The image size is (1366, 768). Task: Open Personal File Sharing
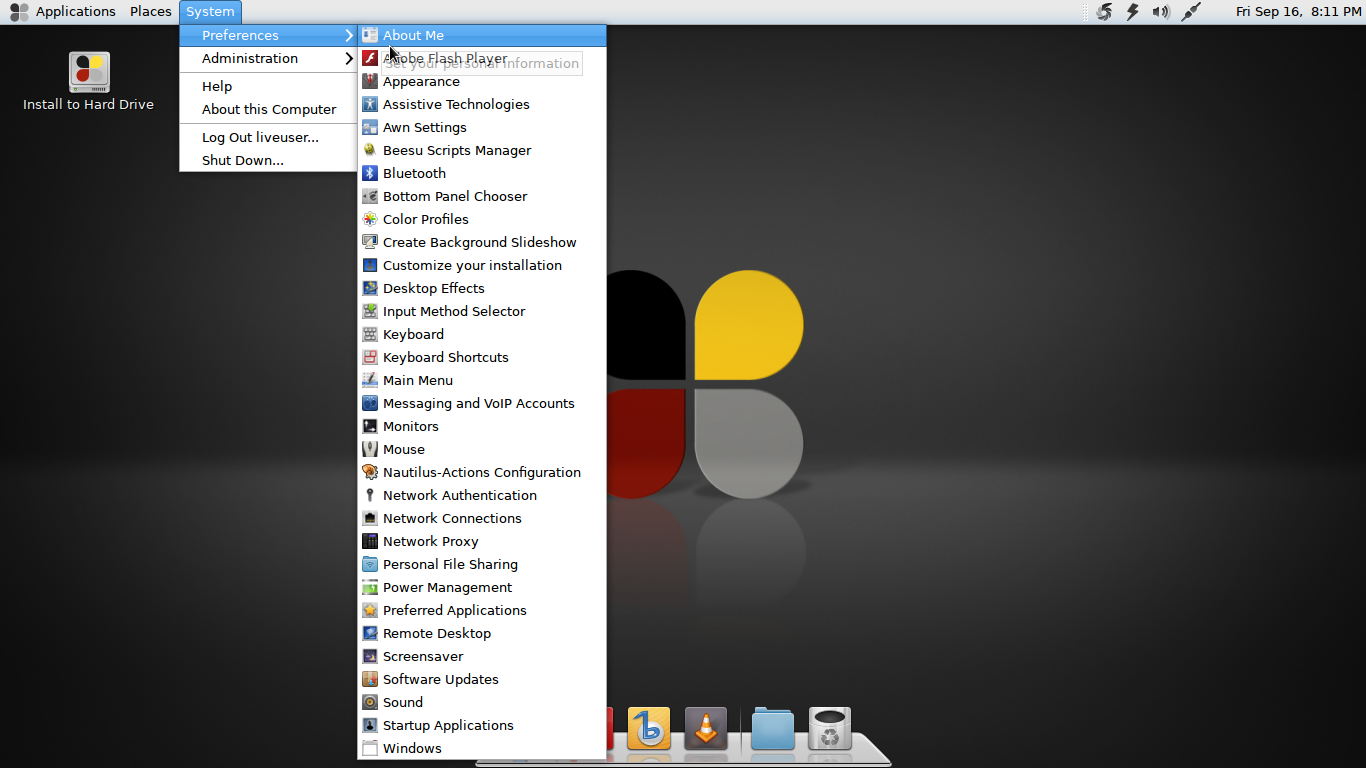[x=482, y=564]
